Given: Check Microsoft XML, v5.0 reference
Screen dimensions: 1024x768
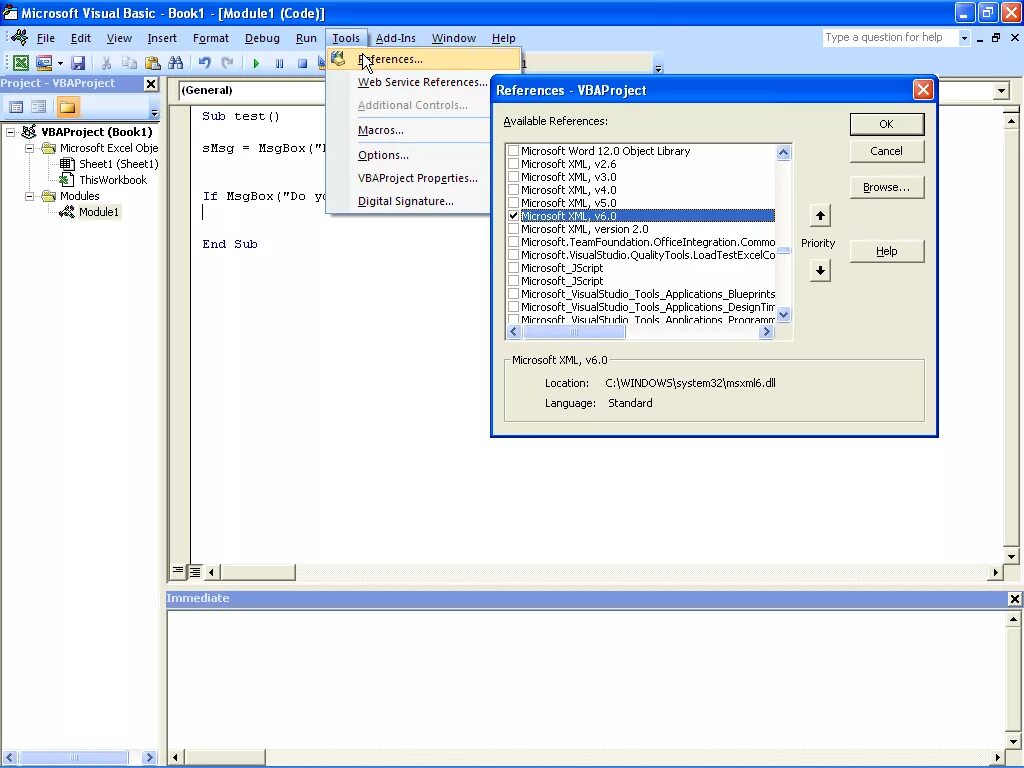Looking at the screenshot, I should click(513, 203).
